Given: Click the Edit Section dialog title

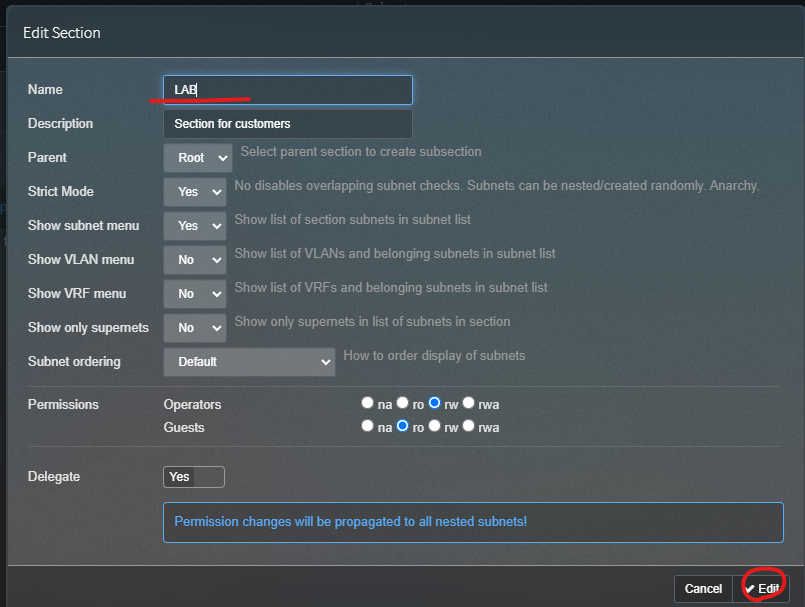Looking at the screenshot, I should click(62, 33).
